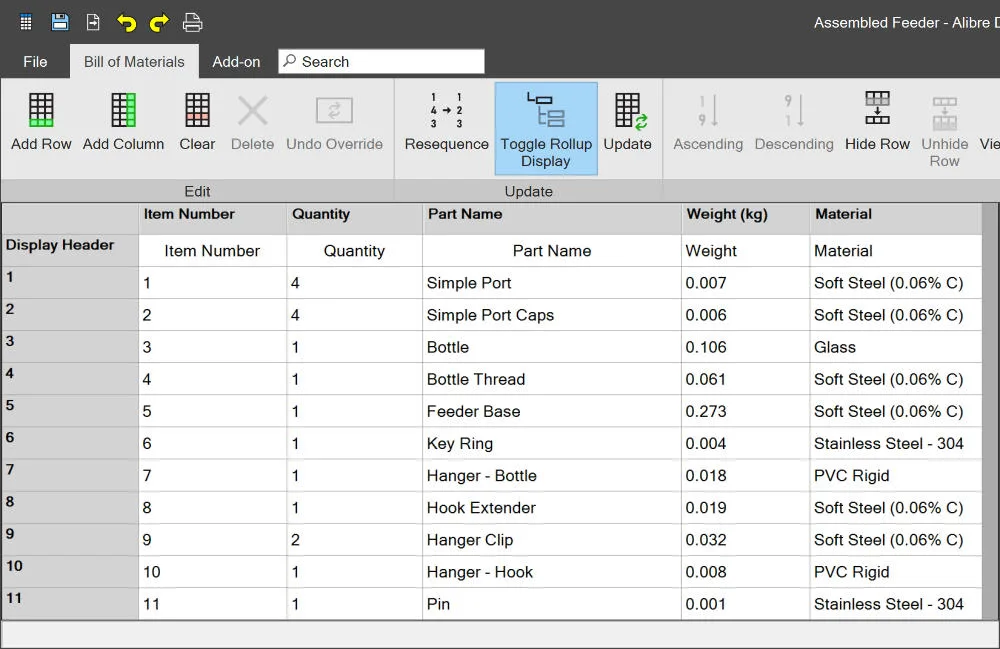Clear the table contents
The image size is (1000, 649).
click(197, 122)
